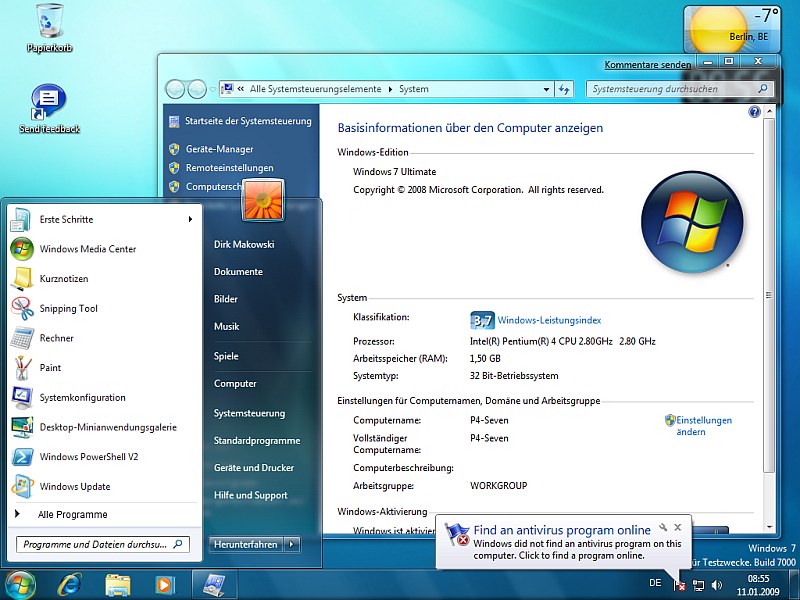The height and width of the screenshot is (600, 800).
Task: Click Alle Systemsteuerungselemente in breadcrumb
Action: (315, 89)
